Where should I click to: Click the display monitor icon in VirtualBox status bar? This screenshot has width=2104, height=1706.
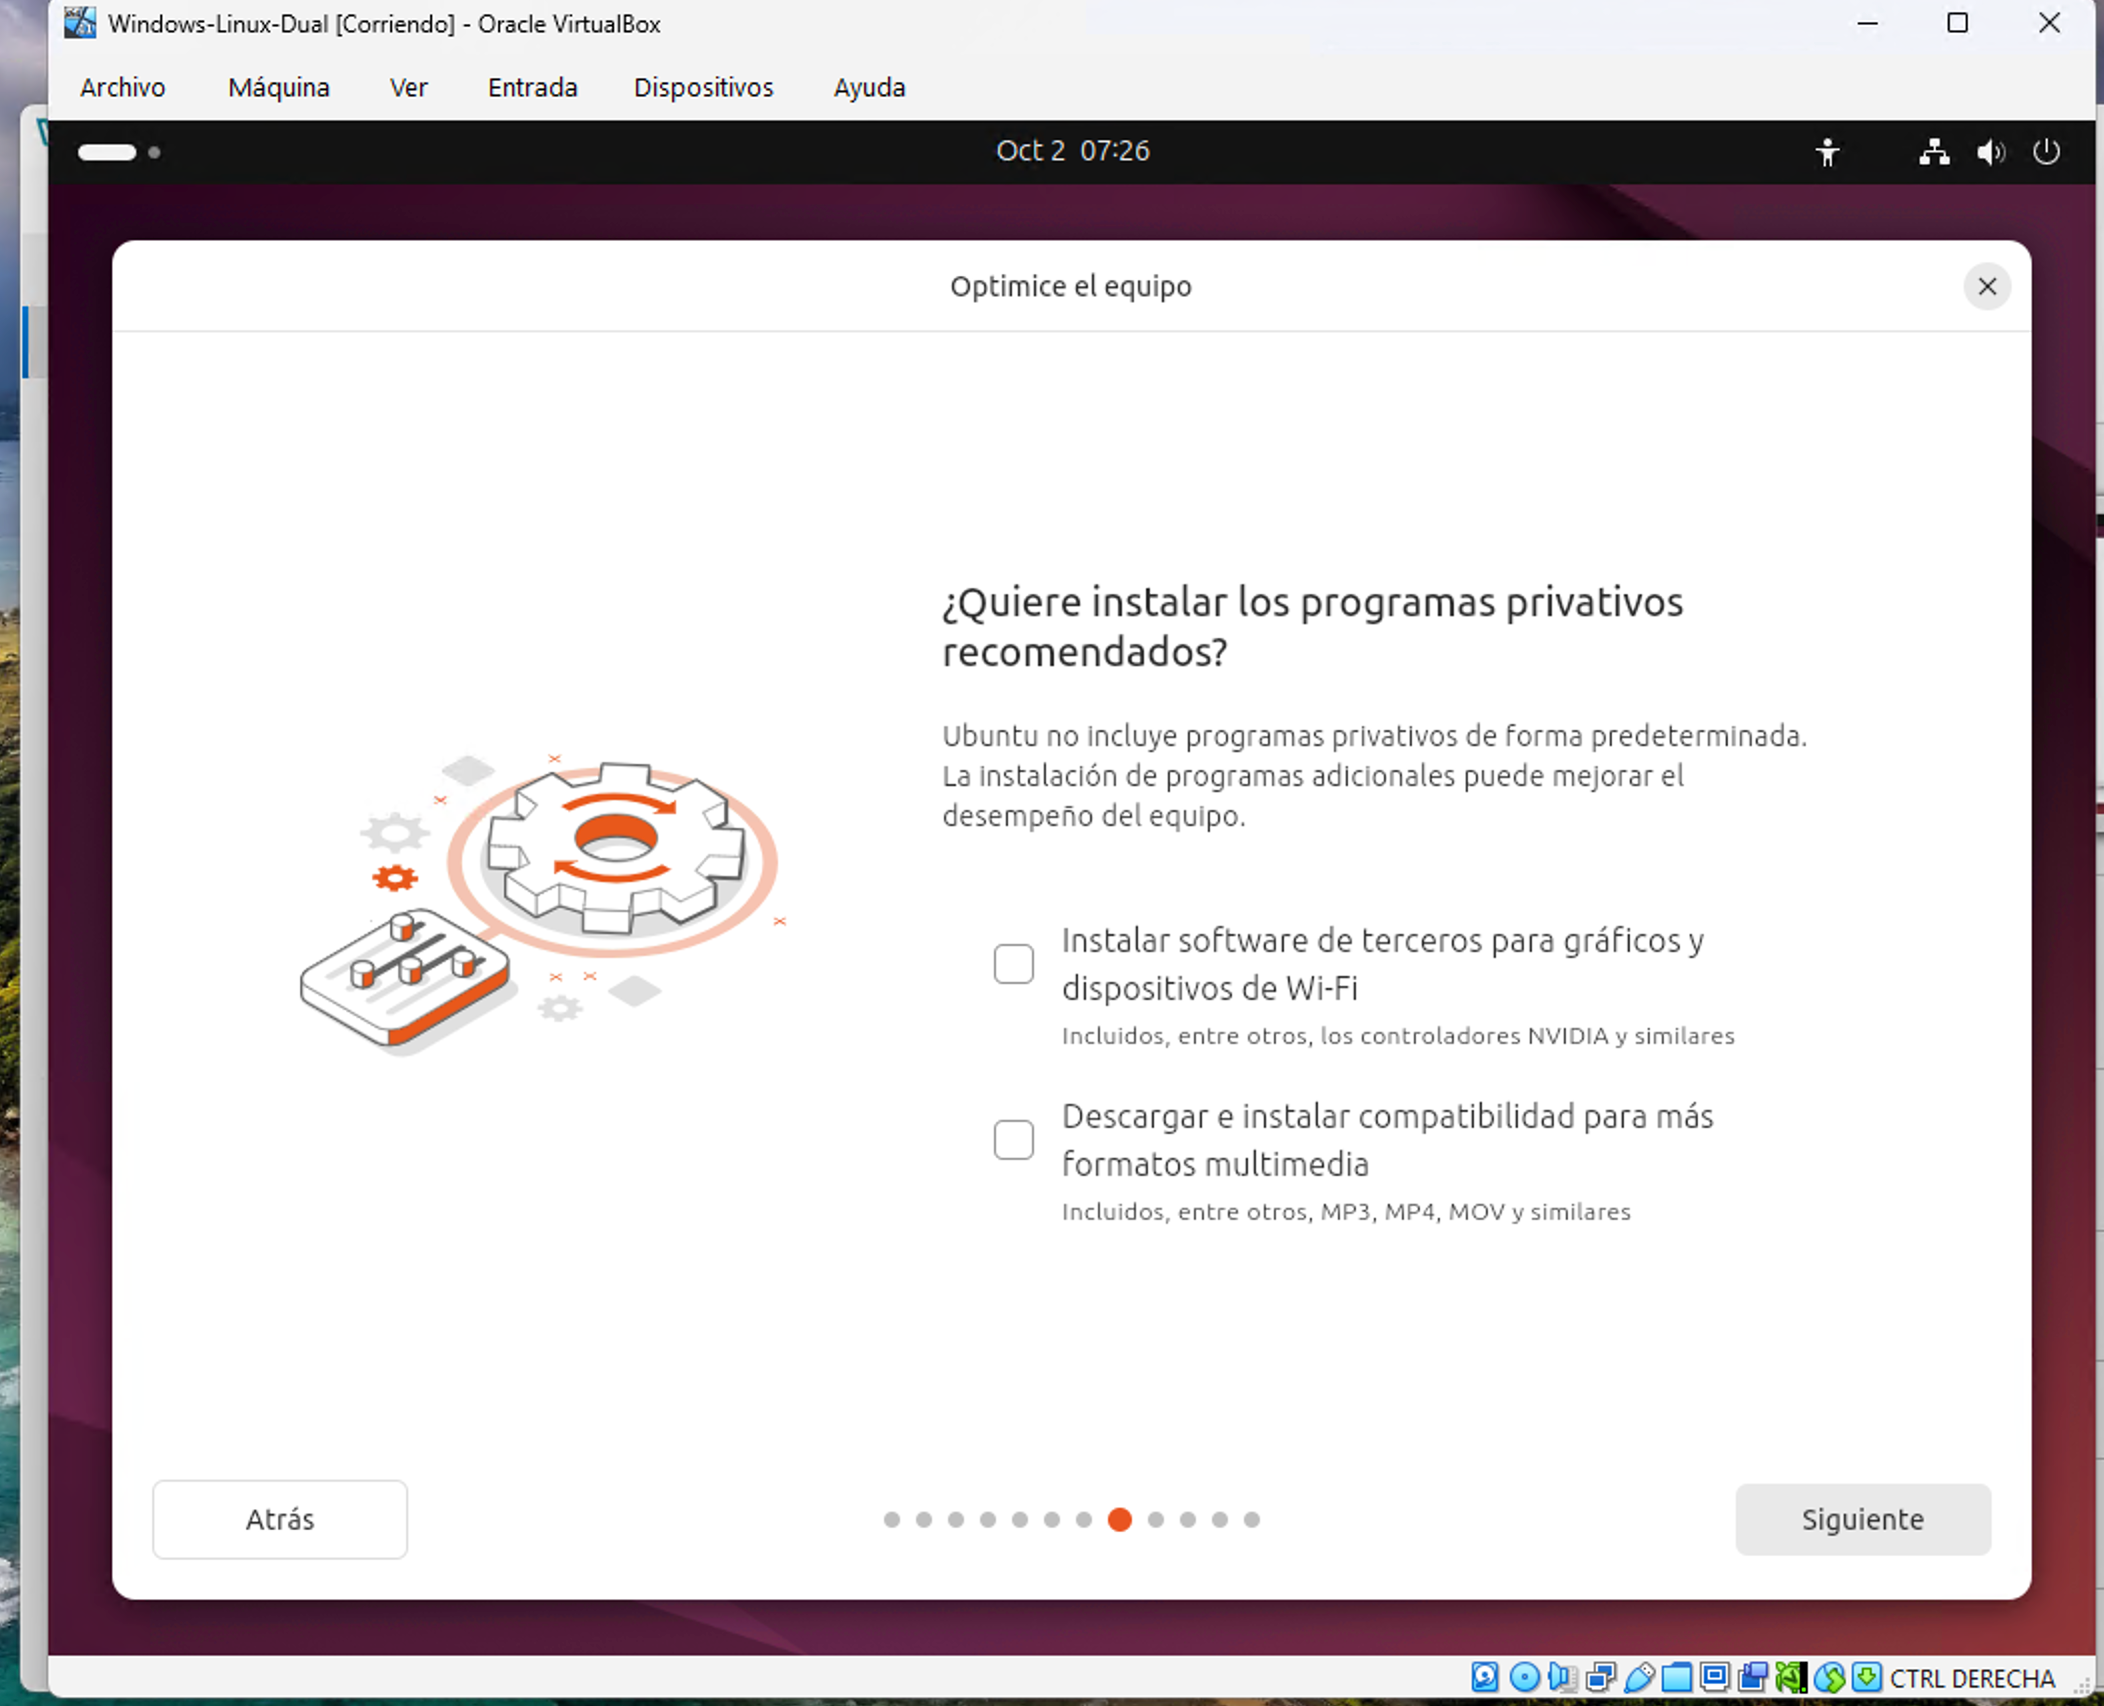1714,1677
